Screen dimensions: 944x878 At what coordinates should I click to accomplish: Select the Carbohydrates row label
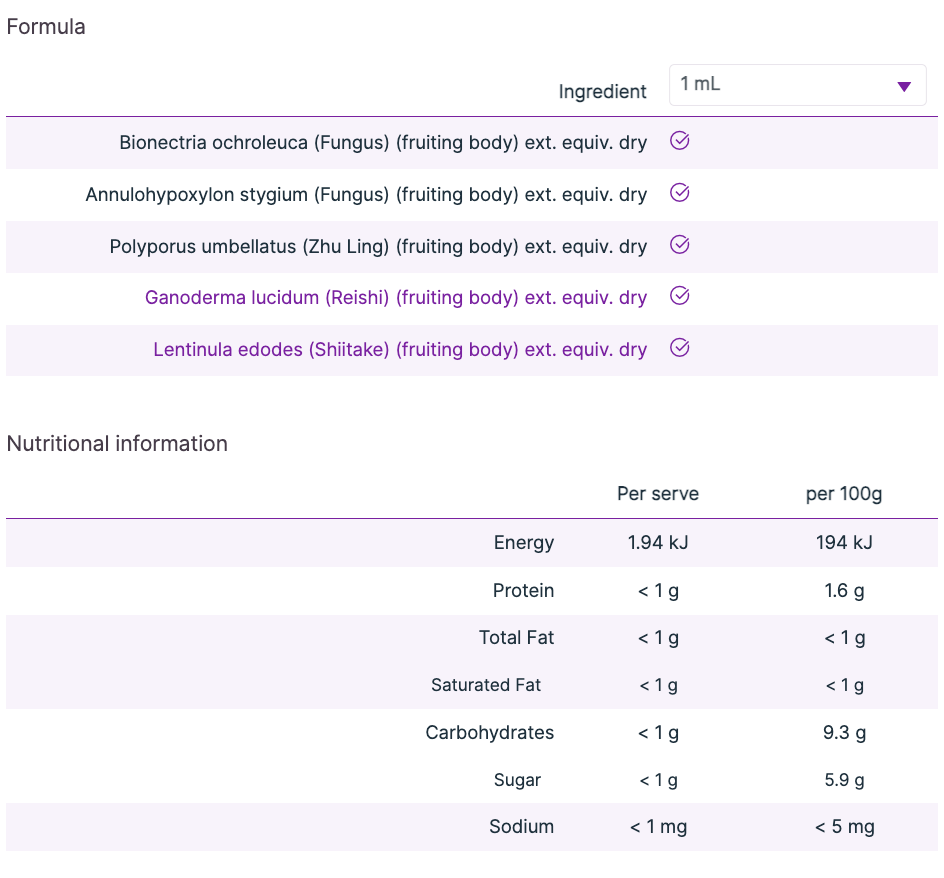[489, 733]
